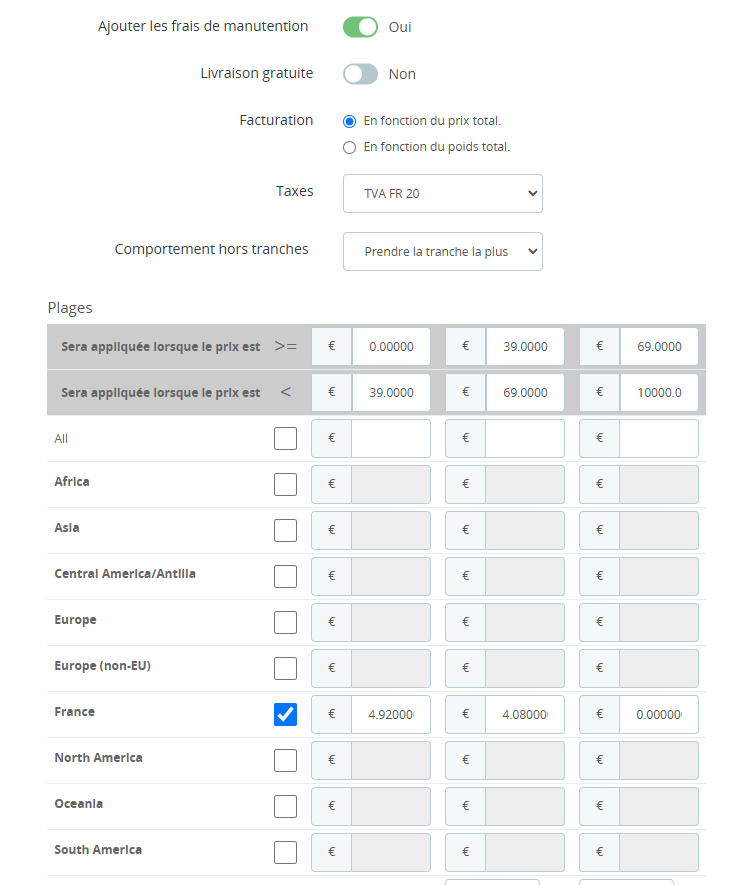Select Central America/Antilla checkbox
The image size is (755, 885).
click(285, 576)
